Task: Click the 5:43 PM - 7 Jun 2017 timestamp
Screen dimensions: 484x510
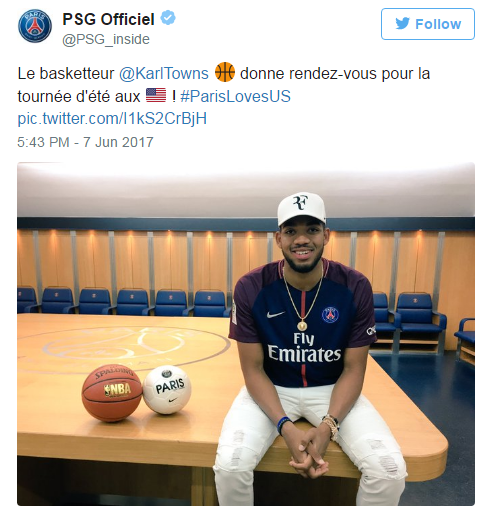Action: click(x=85, y=142)
